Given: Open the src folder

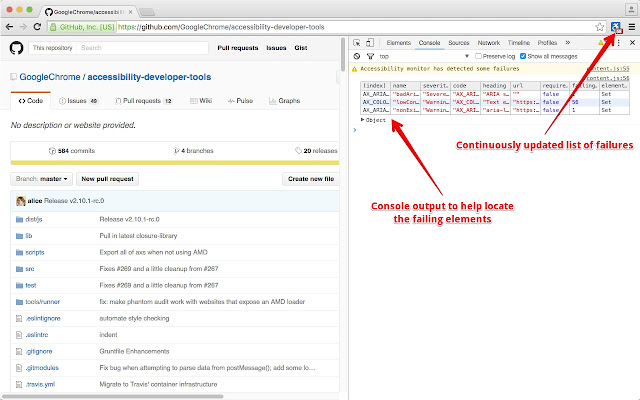Looking at the screenshot, I should pos(30,269).
